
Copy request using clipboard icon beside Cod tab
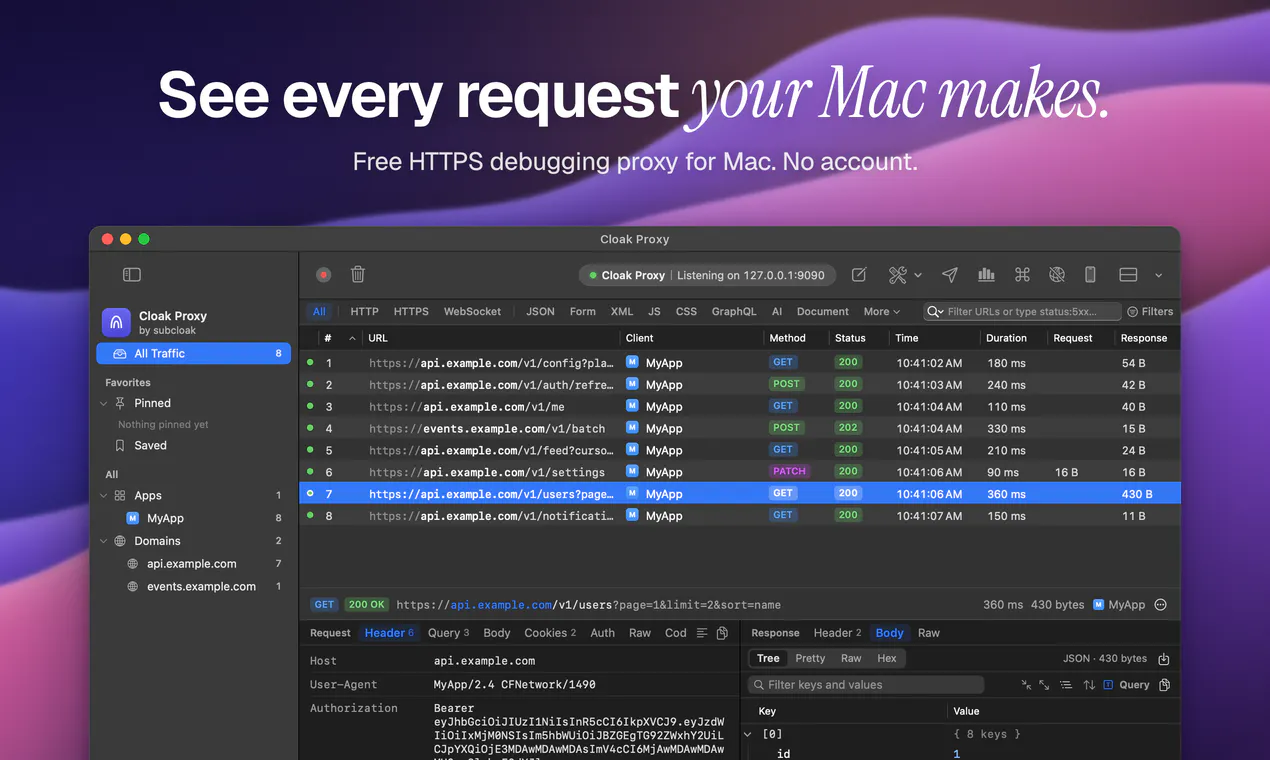pyautogui.click(x=722, y=633)
